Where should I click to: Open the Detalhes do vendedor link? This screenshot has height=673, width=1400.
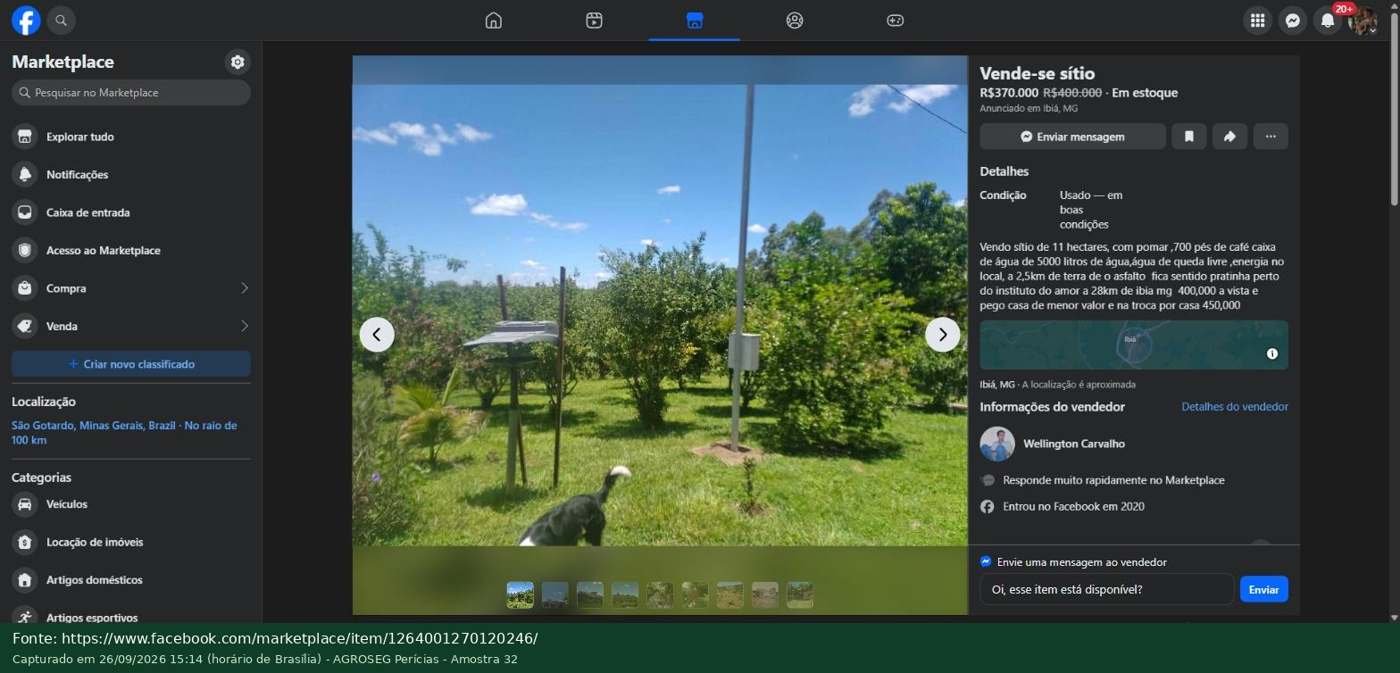click(x=1235, y=407)
